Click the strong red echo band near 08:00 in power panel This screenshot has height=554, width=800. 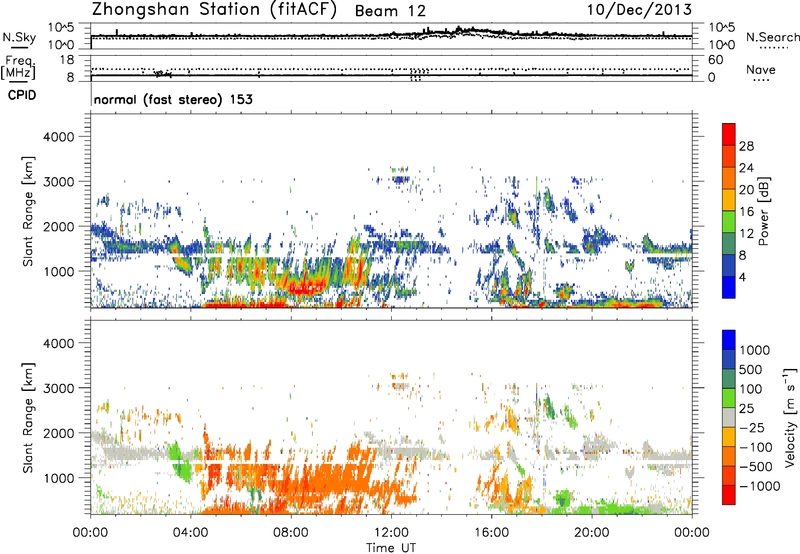coord(305,289)
